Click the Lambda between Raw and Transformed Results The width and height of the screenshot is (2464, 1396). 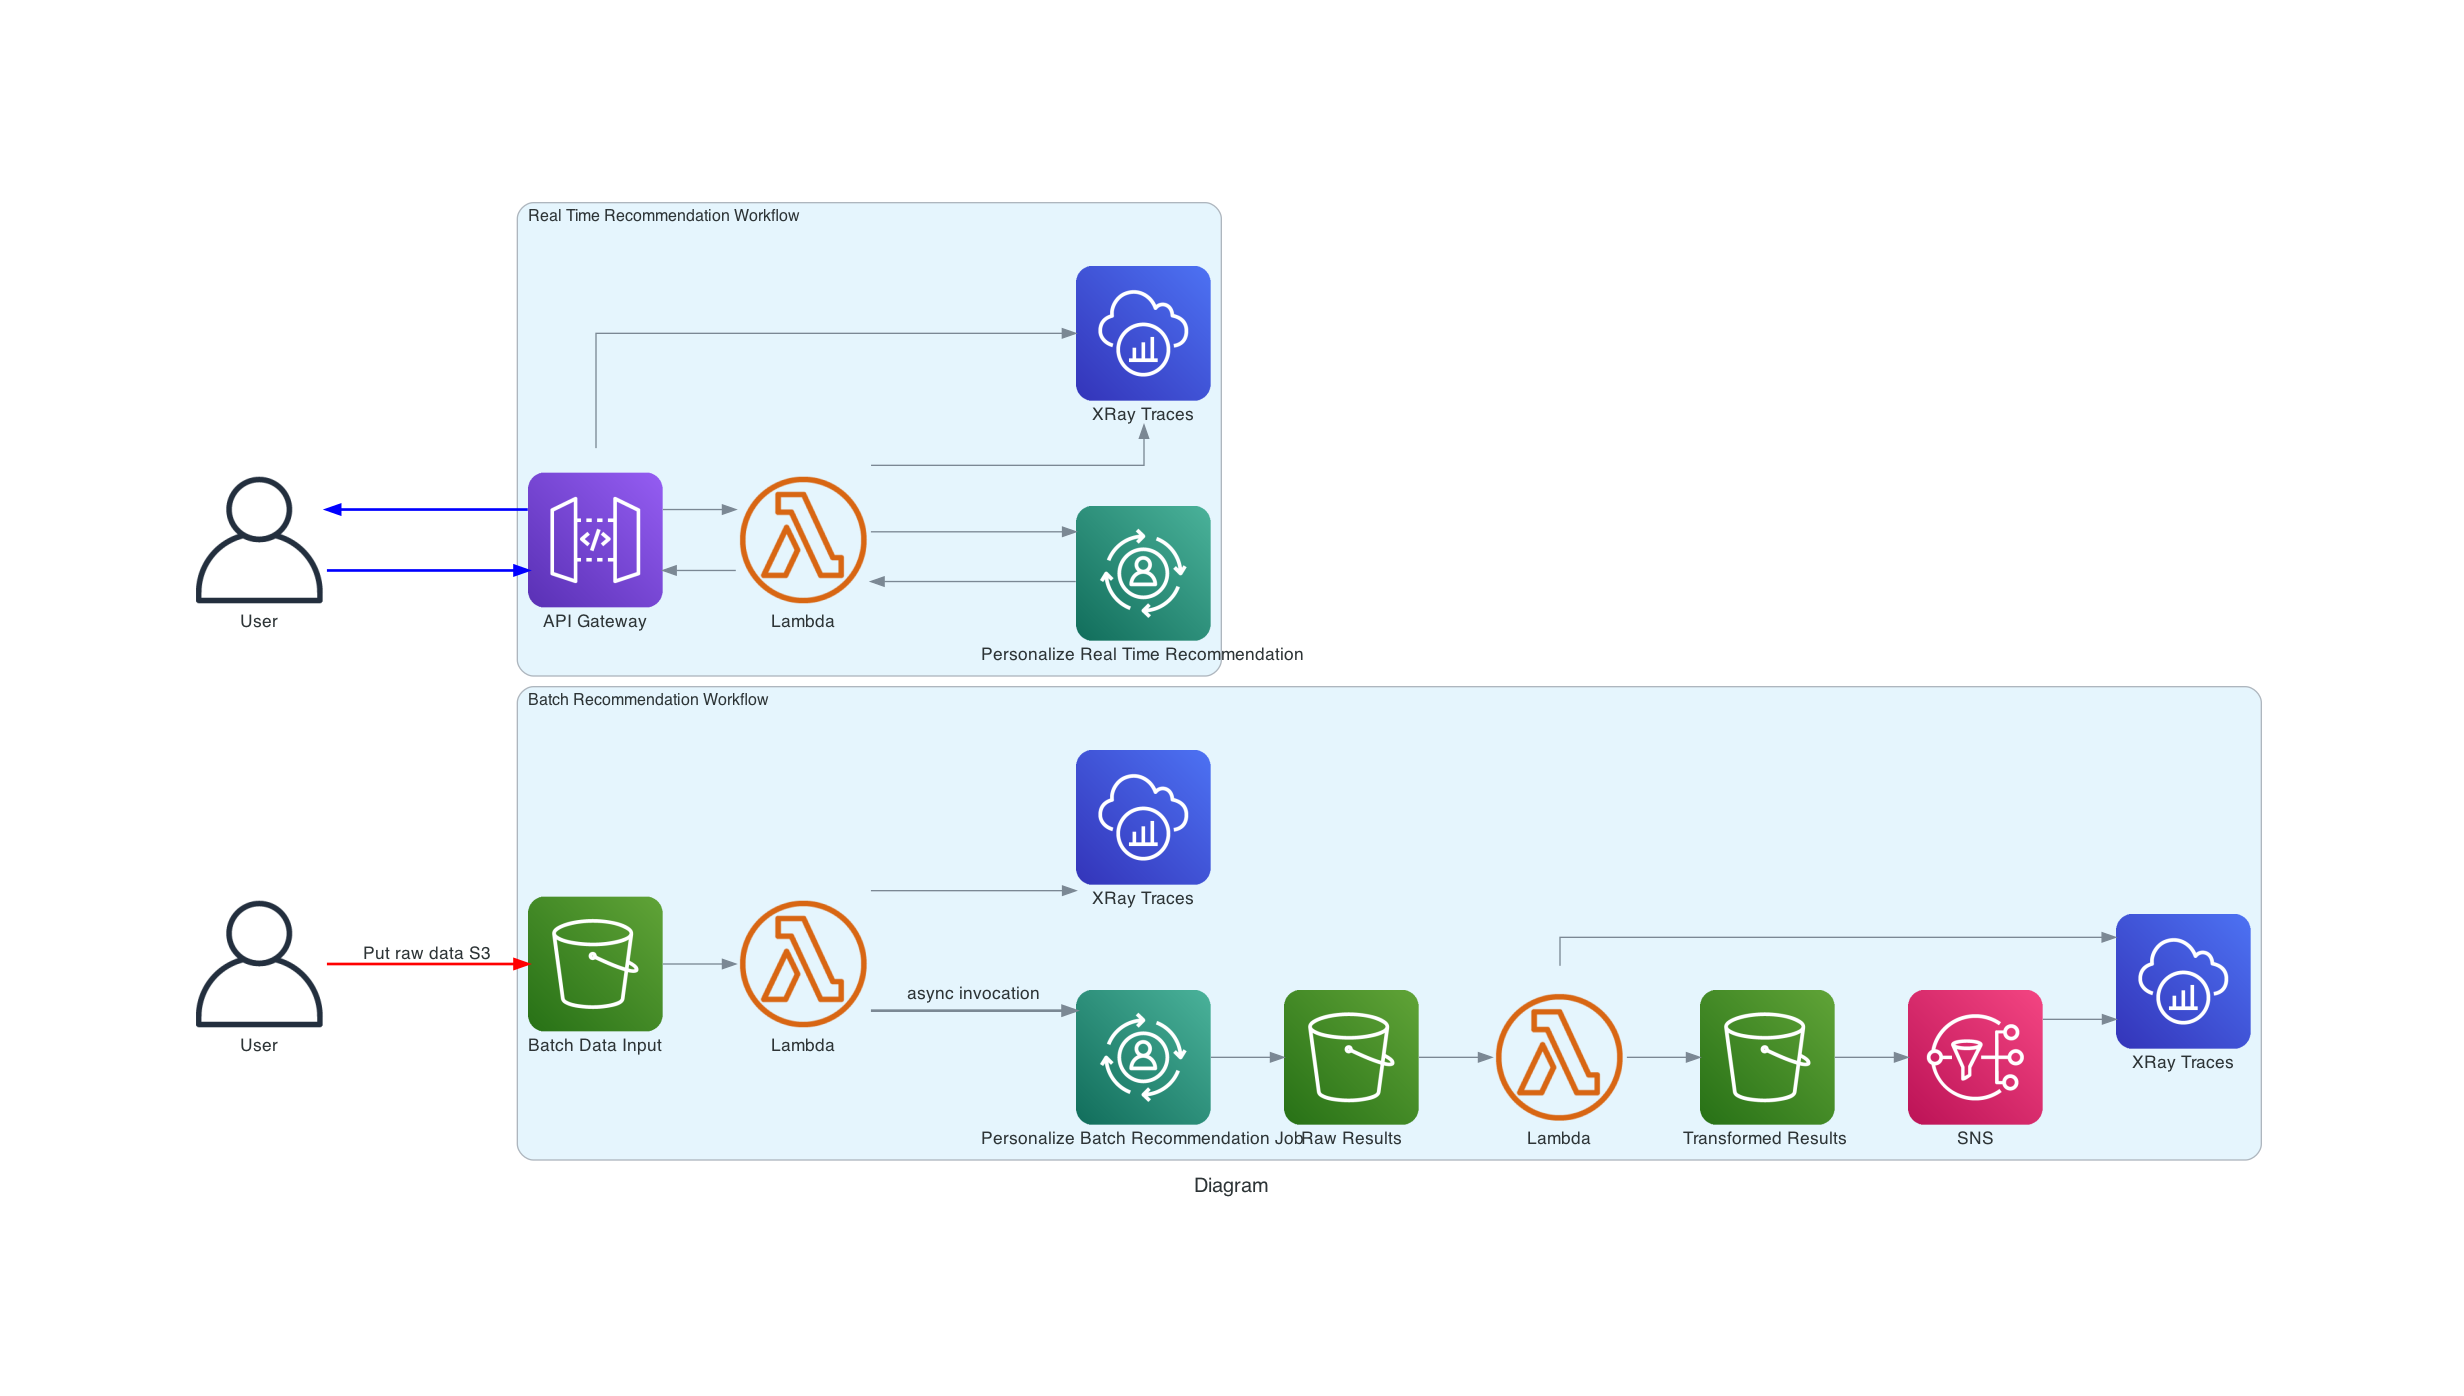click(x=1558, y=1057)
